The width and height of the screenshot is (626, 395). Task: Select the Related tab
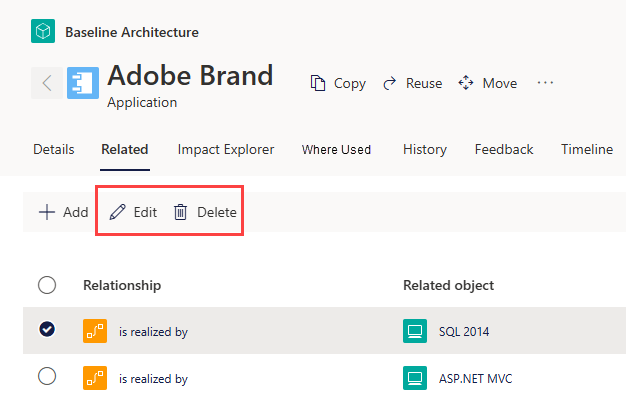click(125, 149)
